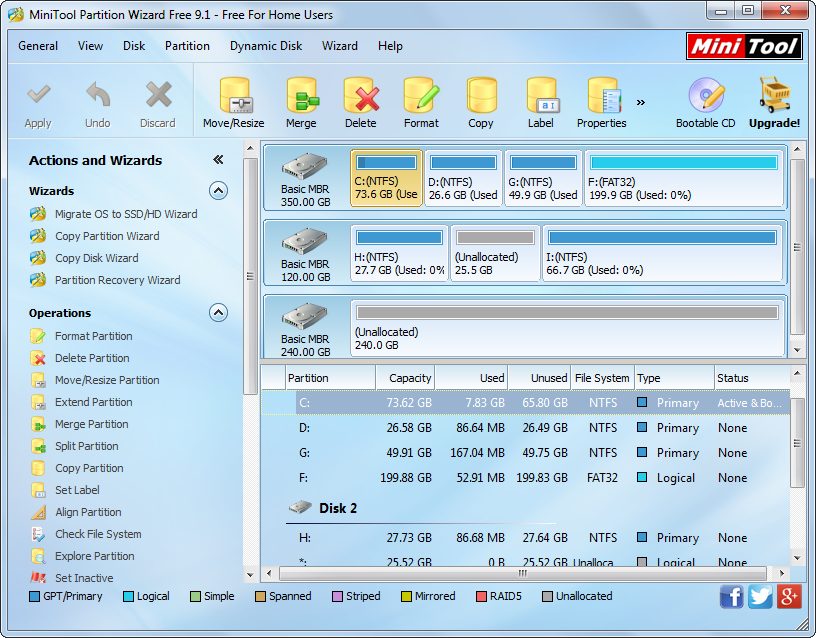Open the Facebook share icon
The image size is (816, 638).
[x=732, y=596]
